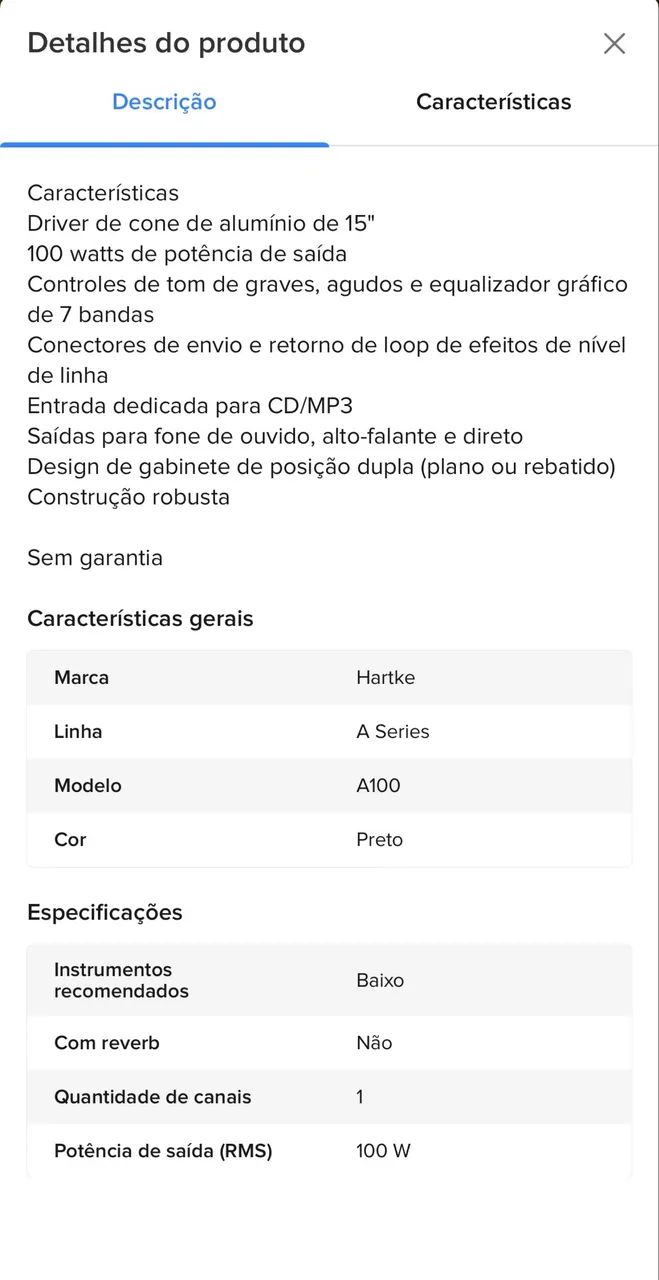Close the Detalhes do produto panel

coord(614,43)
